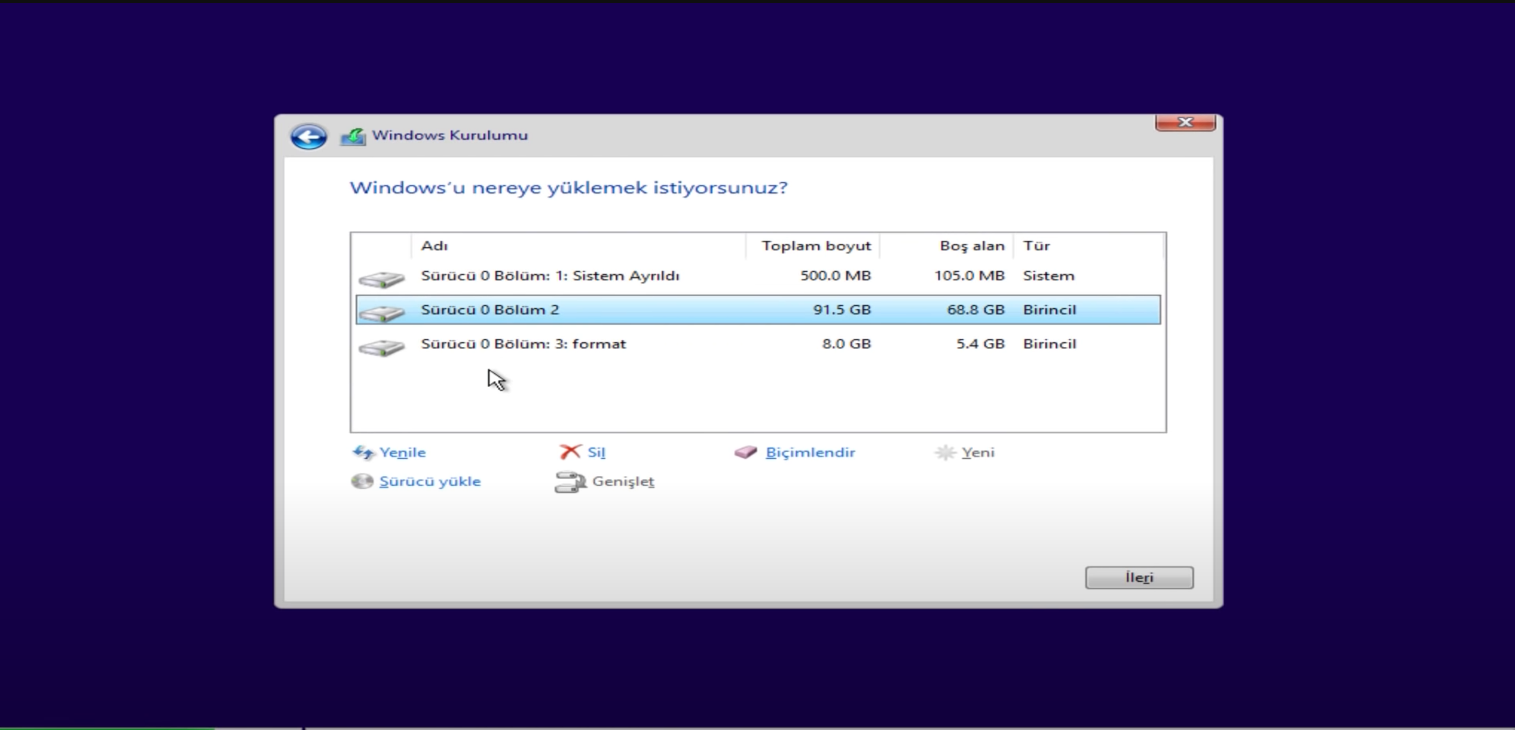Image resolution: width=1515 pixels, height=730 pixels.
Task: Click the Birincil type for Bölüm 2
Action: pos(1049,310)
